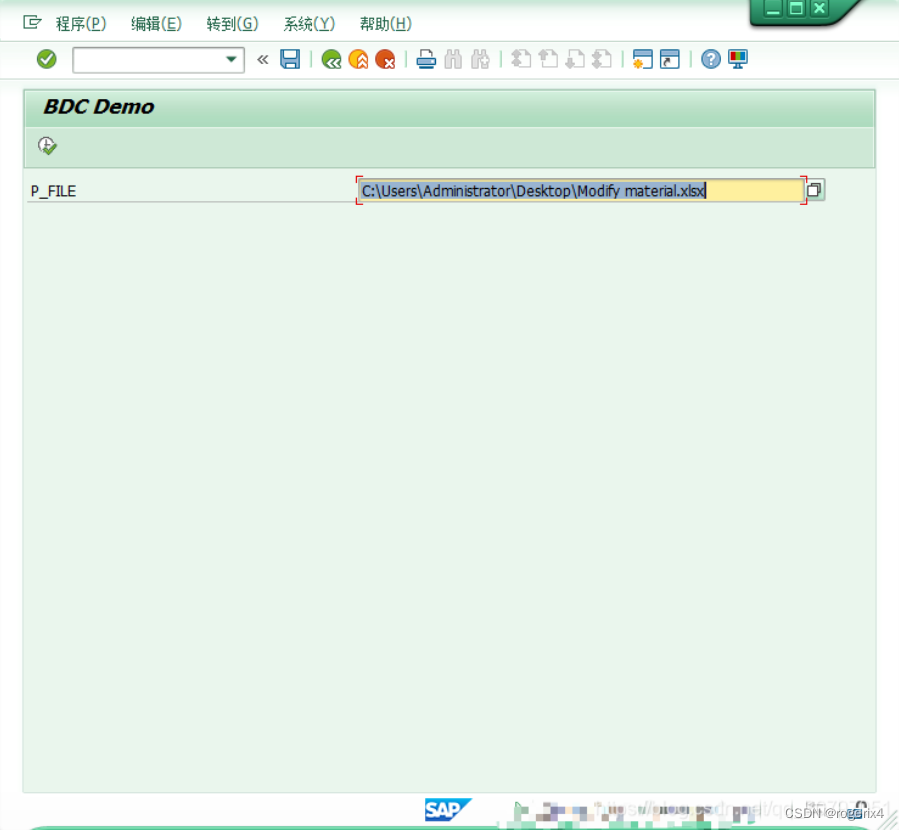
Task: Click the Generate Shortcut icon
Action: (670, 59)
